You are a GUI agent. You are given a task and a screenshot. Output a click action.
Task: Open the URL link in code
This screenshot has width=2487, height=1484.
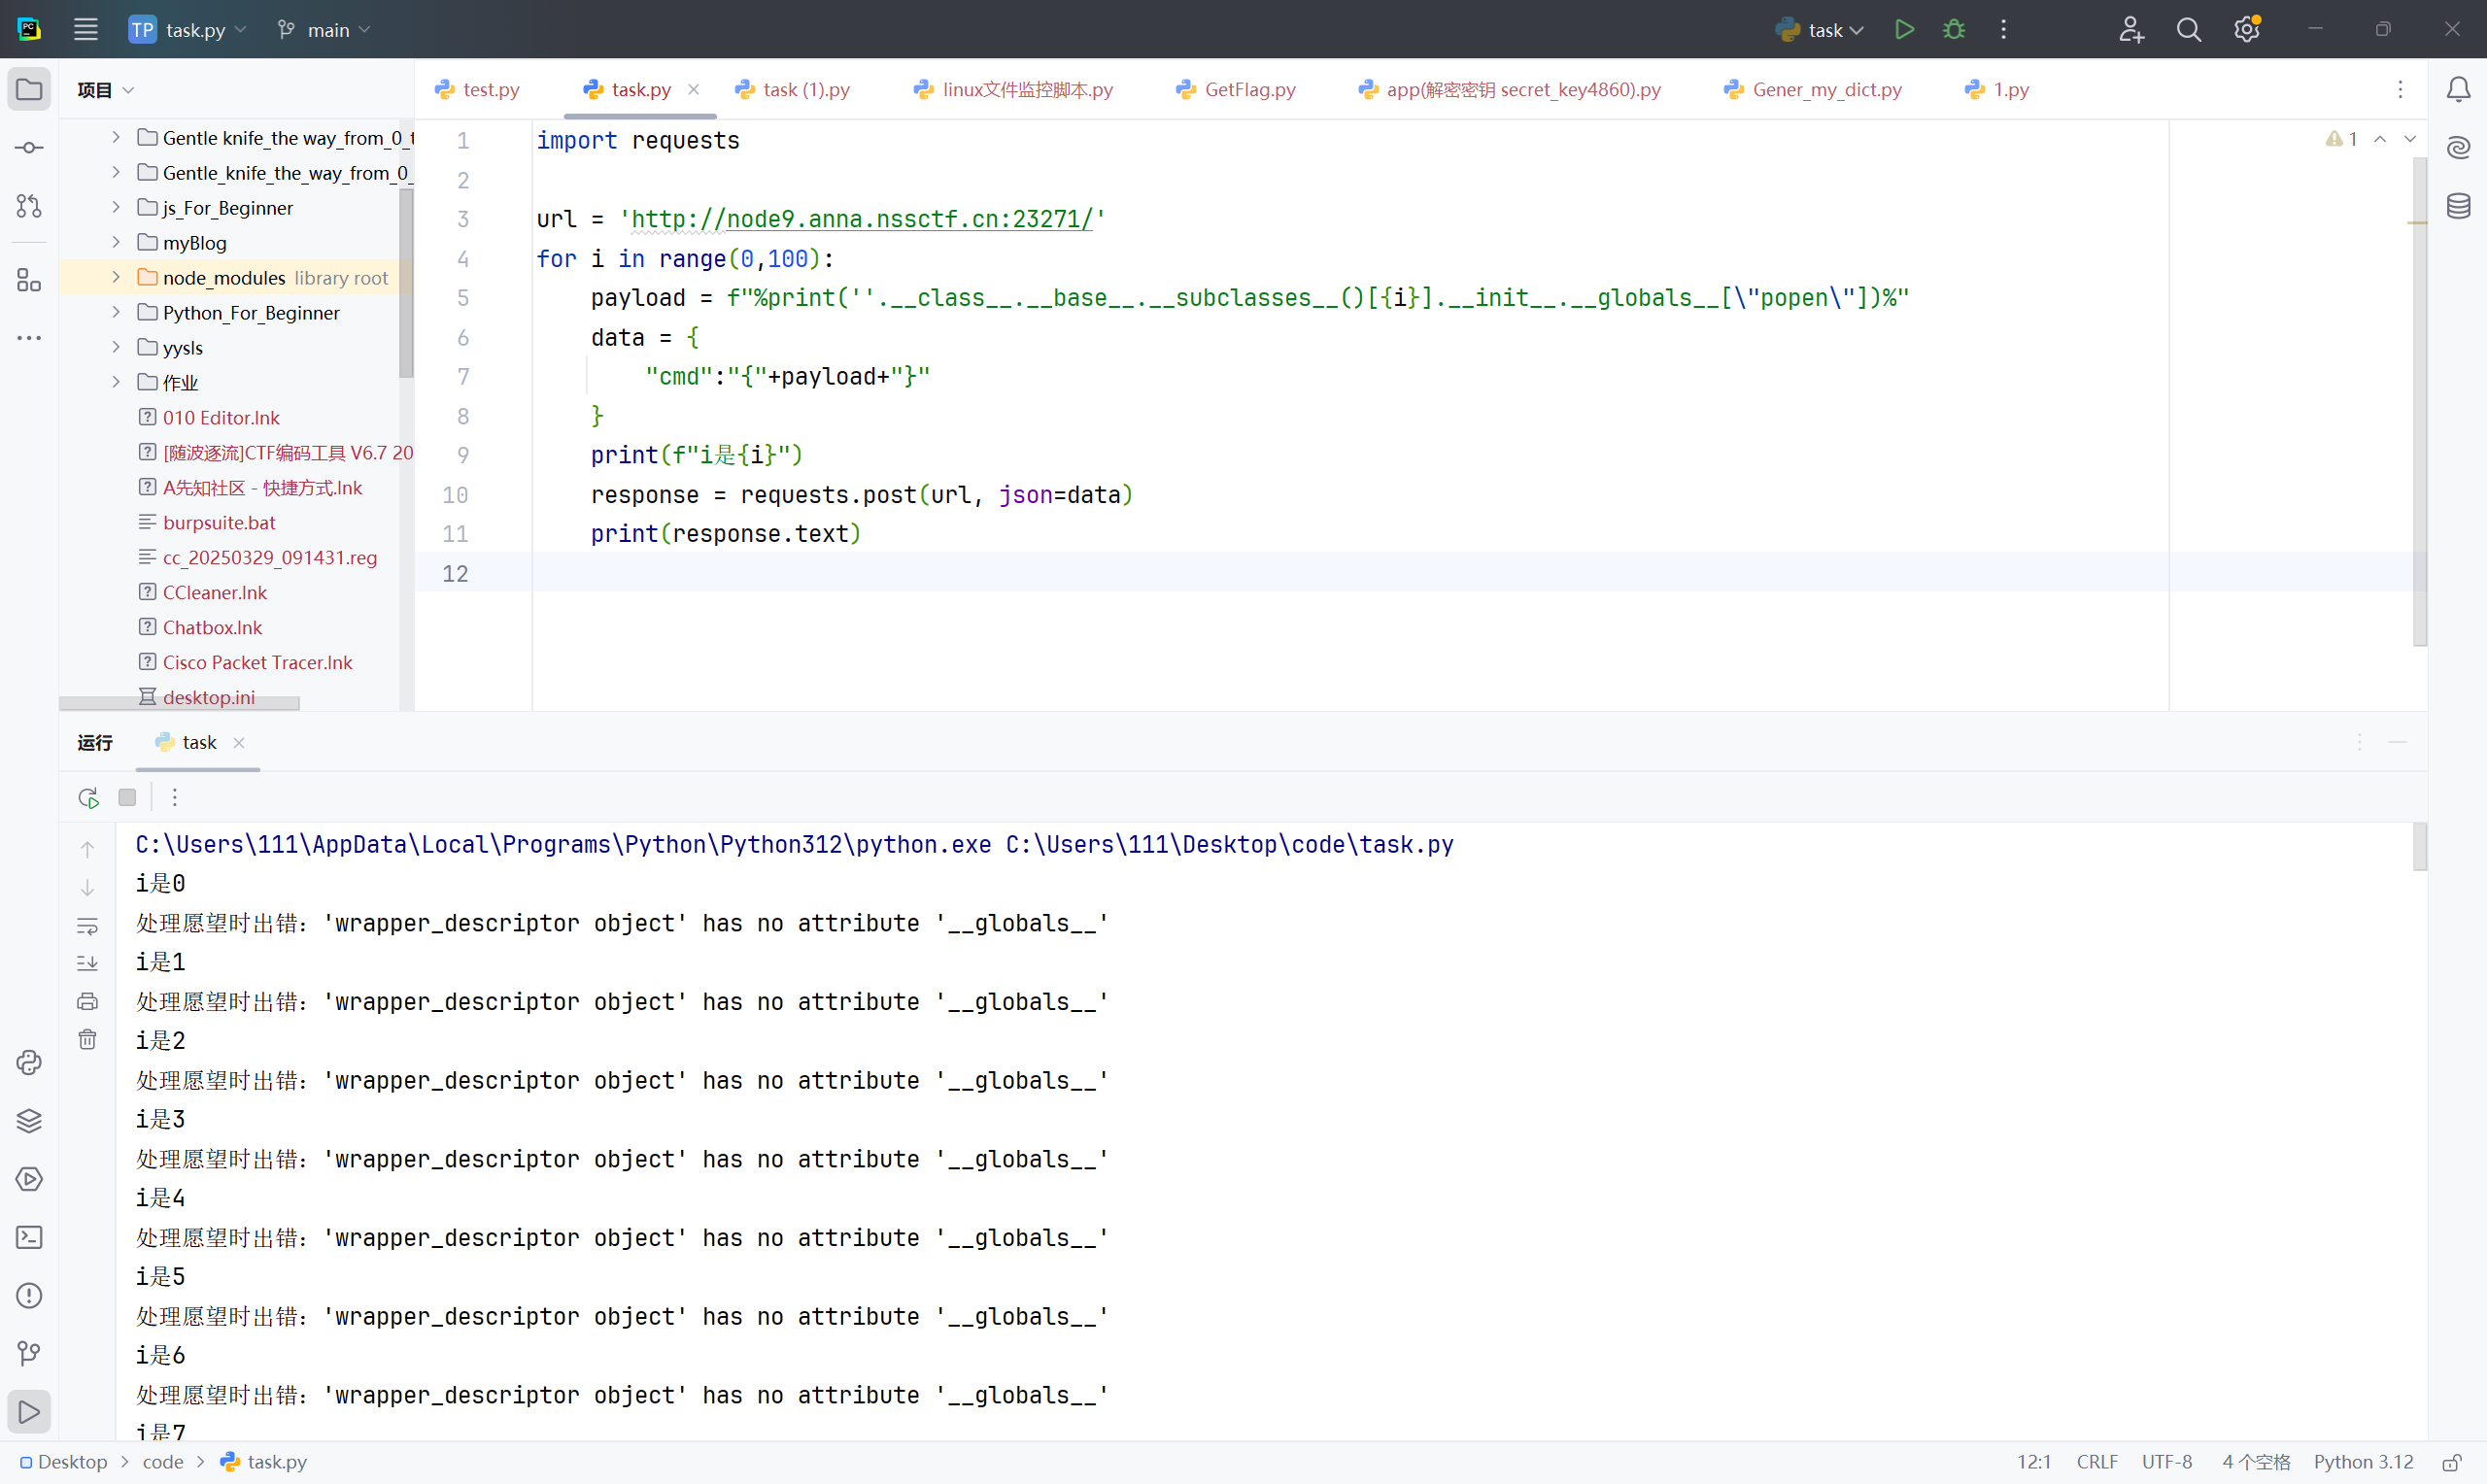click(x=863, y=219)
